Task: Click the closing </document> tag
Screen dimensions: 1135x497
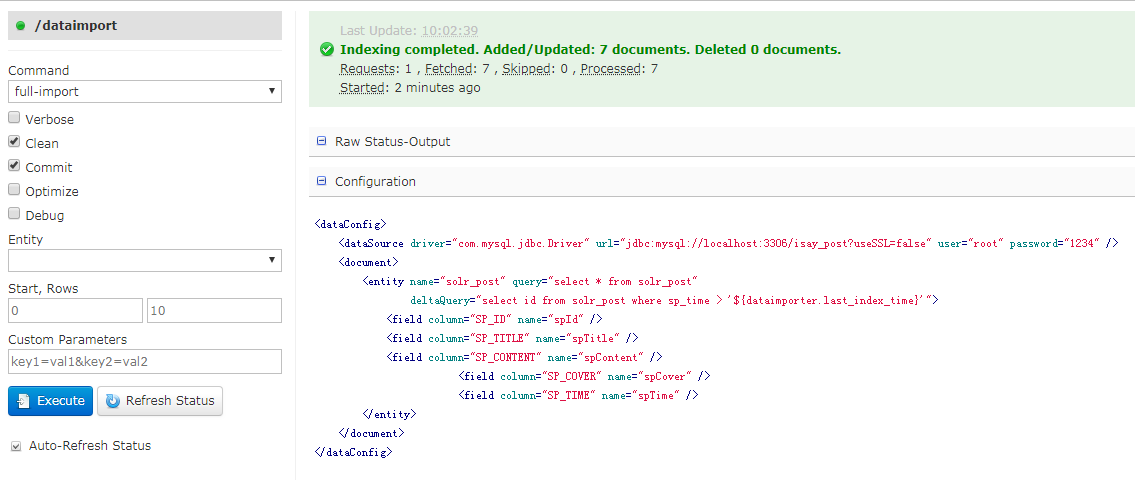Action: [x=371, y=433]
